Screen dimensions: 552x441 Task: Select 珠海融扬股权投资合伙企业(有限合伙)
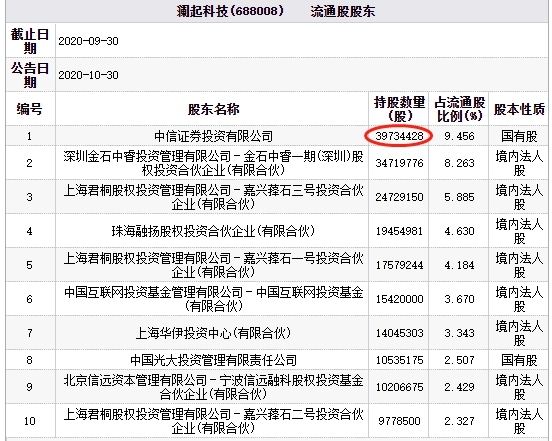coord(213,231)
